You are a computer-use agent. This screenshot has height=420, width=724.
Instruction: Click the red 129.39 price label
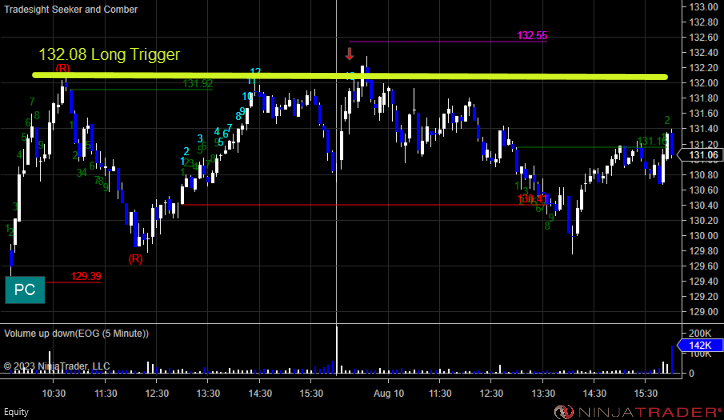pos(86,276)
